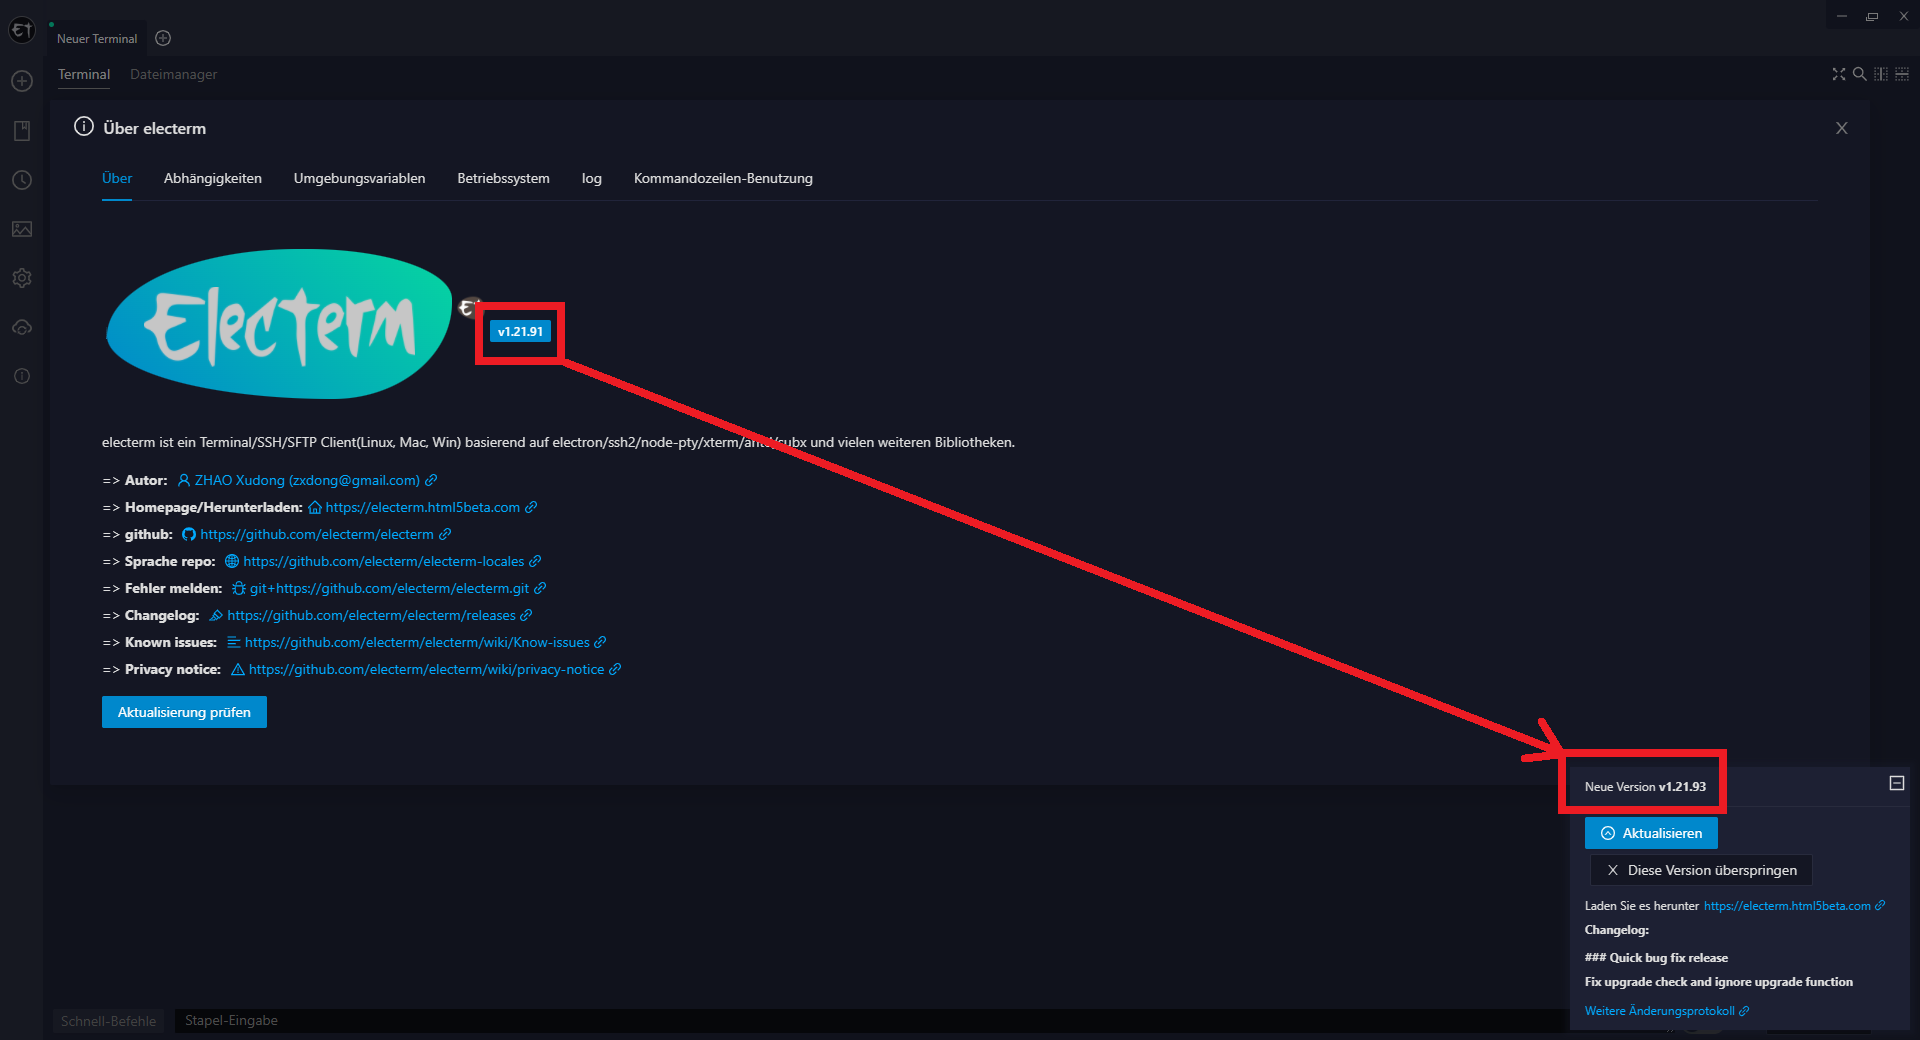Click the Aktualisieren update button

click(x=1651, y=833)
